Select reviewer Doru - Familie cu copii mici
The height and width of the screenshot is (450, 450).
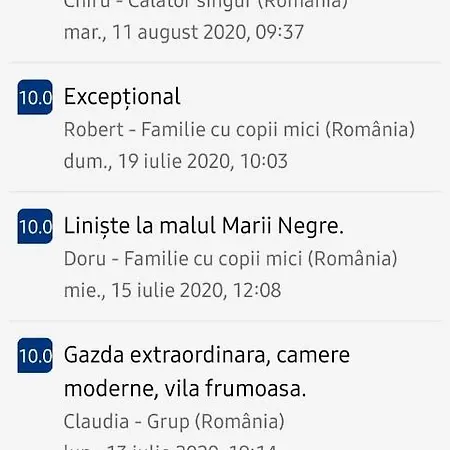[231, 258]
